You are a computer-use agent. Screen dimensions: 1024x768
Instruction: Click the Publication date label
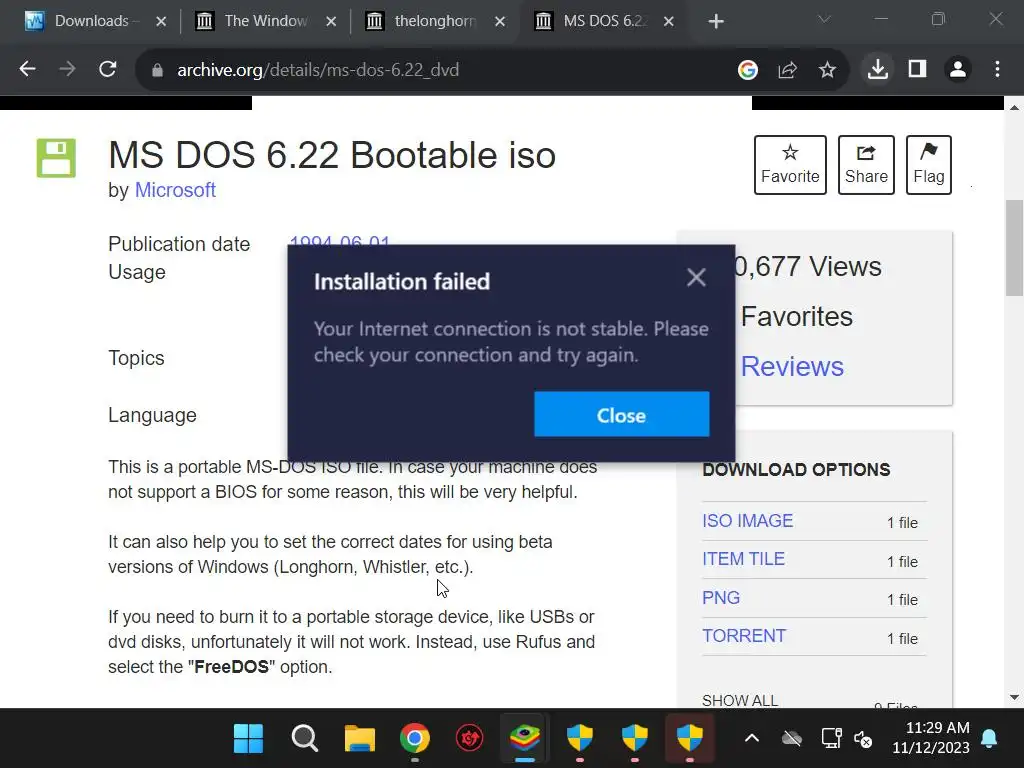179,244
